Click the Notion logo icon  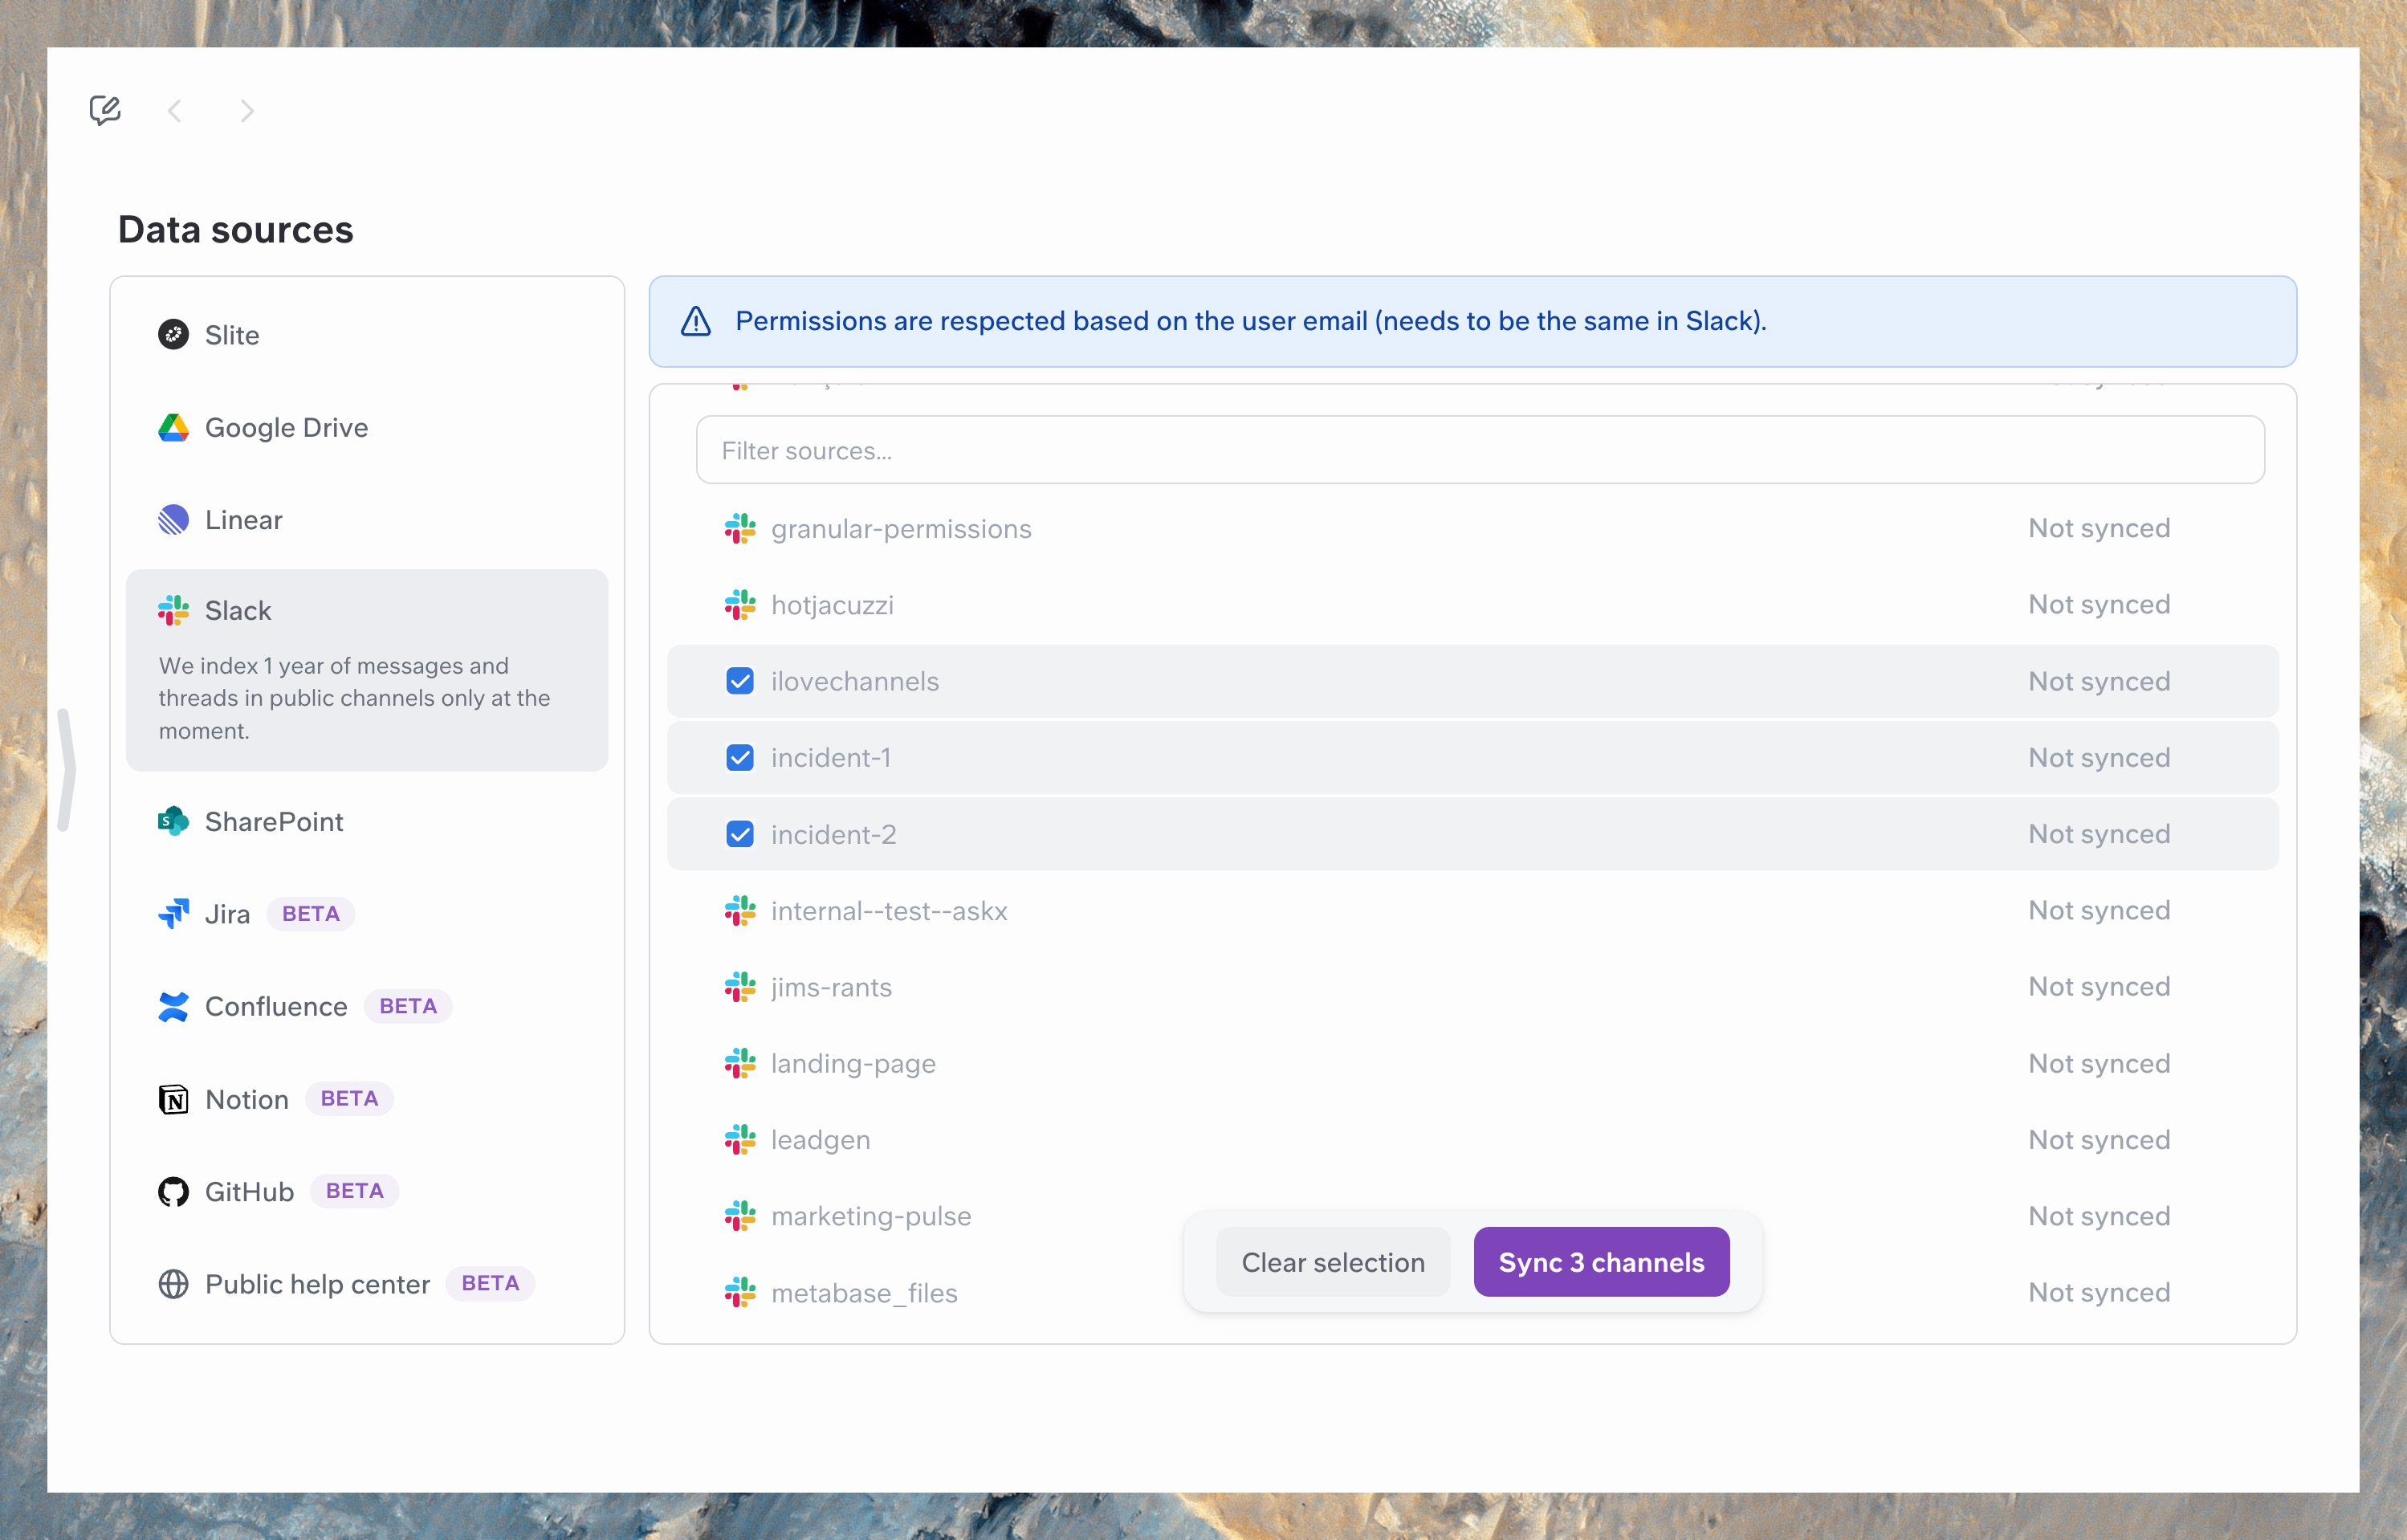click(x=173, y=1099)
